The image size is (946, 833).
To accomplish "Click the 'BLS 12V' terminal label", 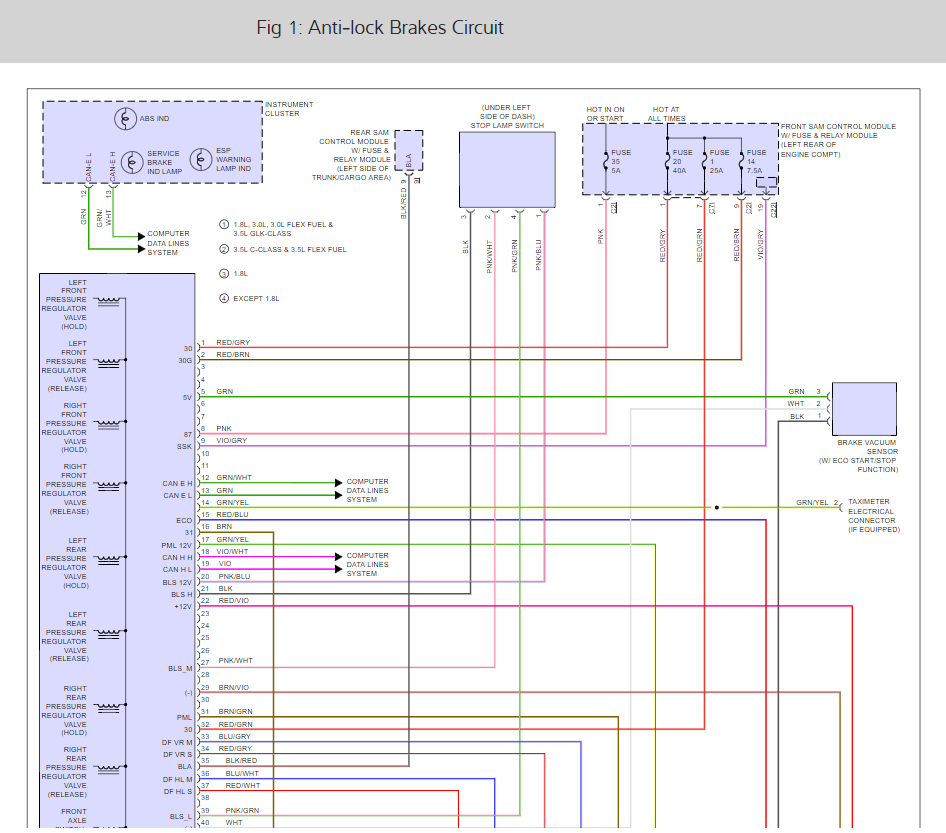I will [177, 583].
